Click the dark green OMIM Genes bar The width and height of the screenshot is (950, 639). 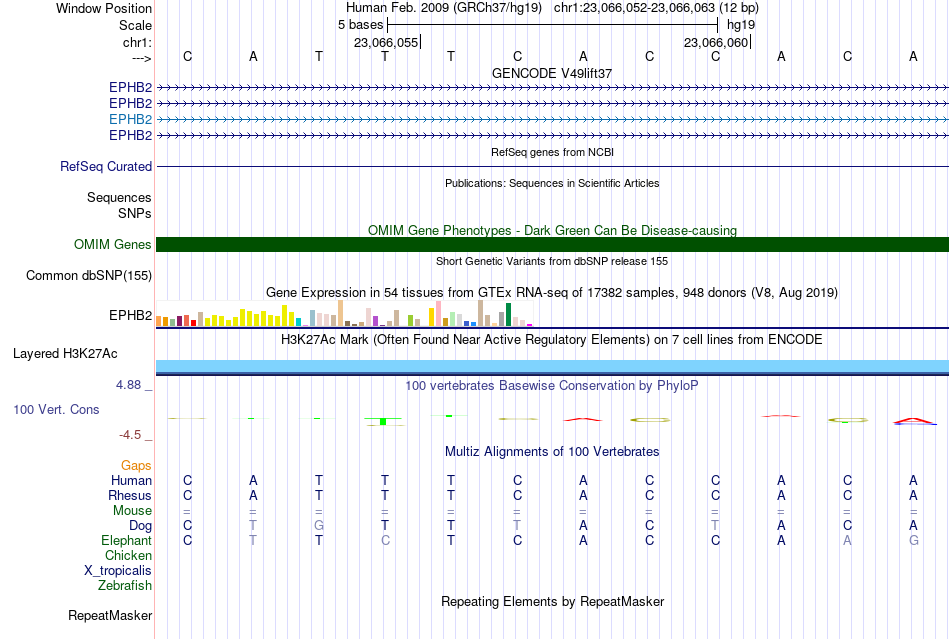pos(552,245)
